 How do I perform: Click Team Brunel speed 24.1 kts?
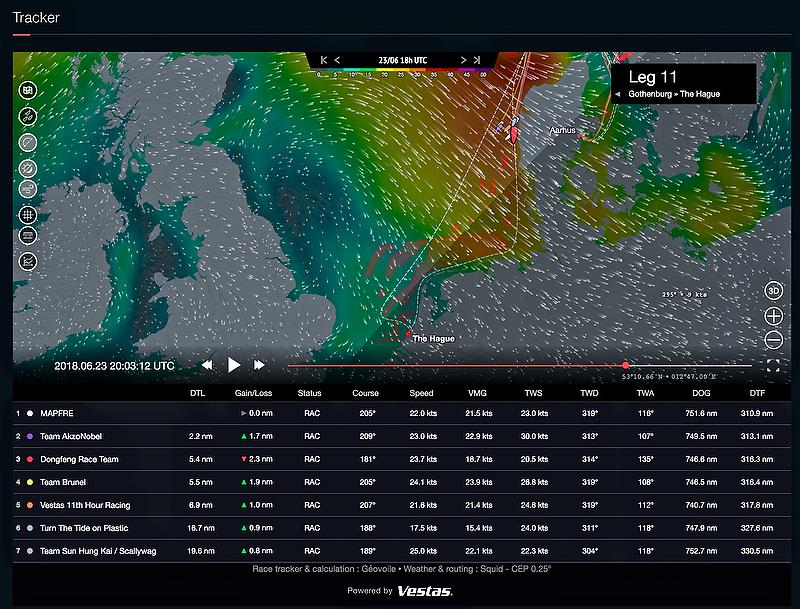[x=423, y=482]
